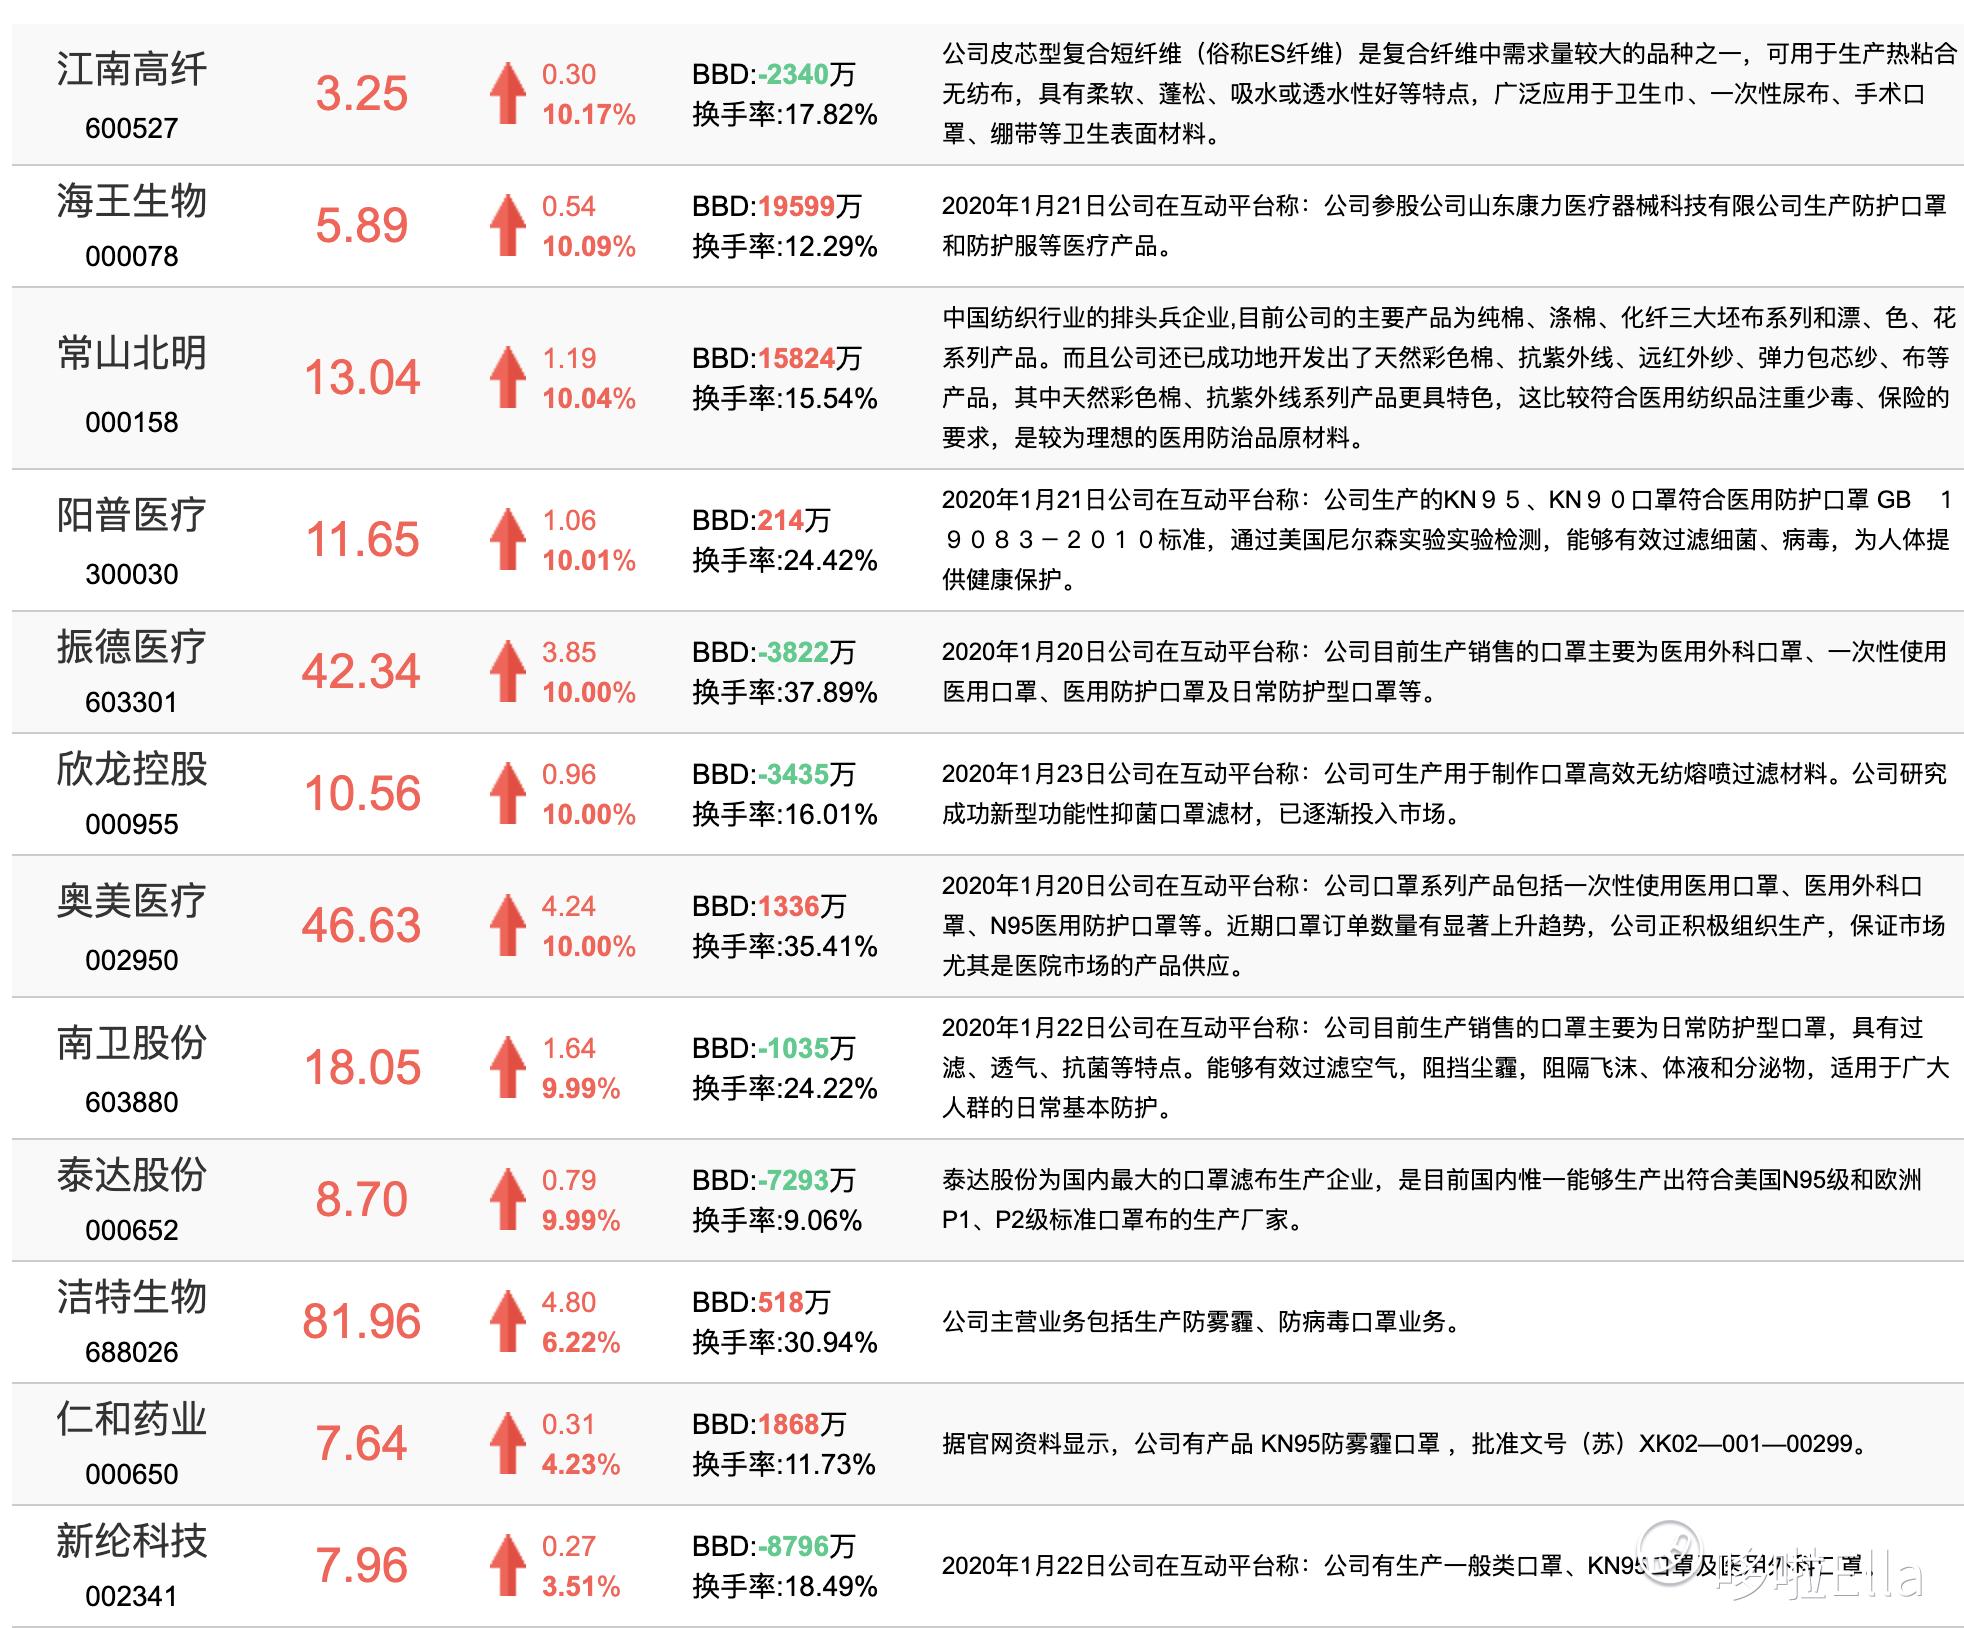Select stock name 振德医疗

pos(132,647)
